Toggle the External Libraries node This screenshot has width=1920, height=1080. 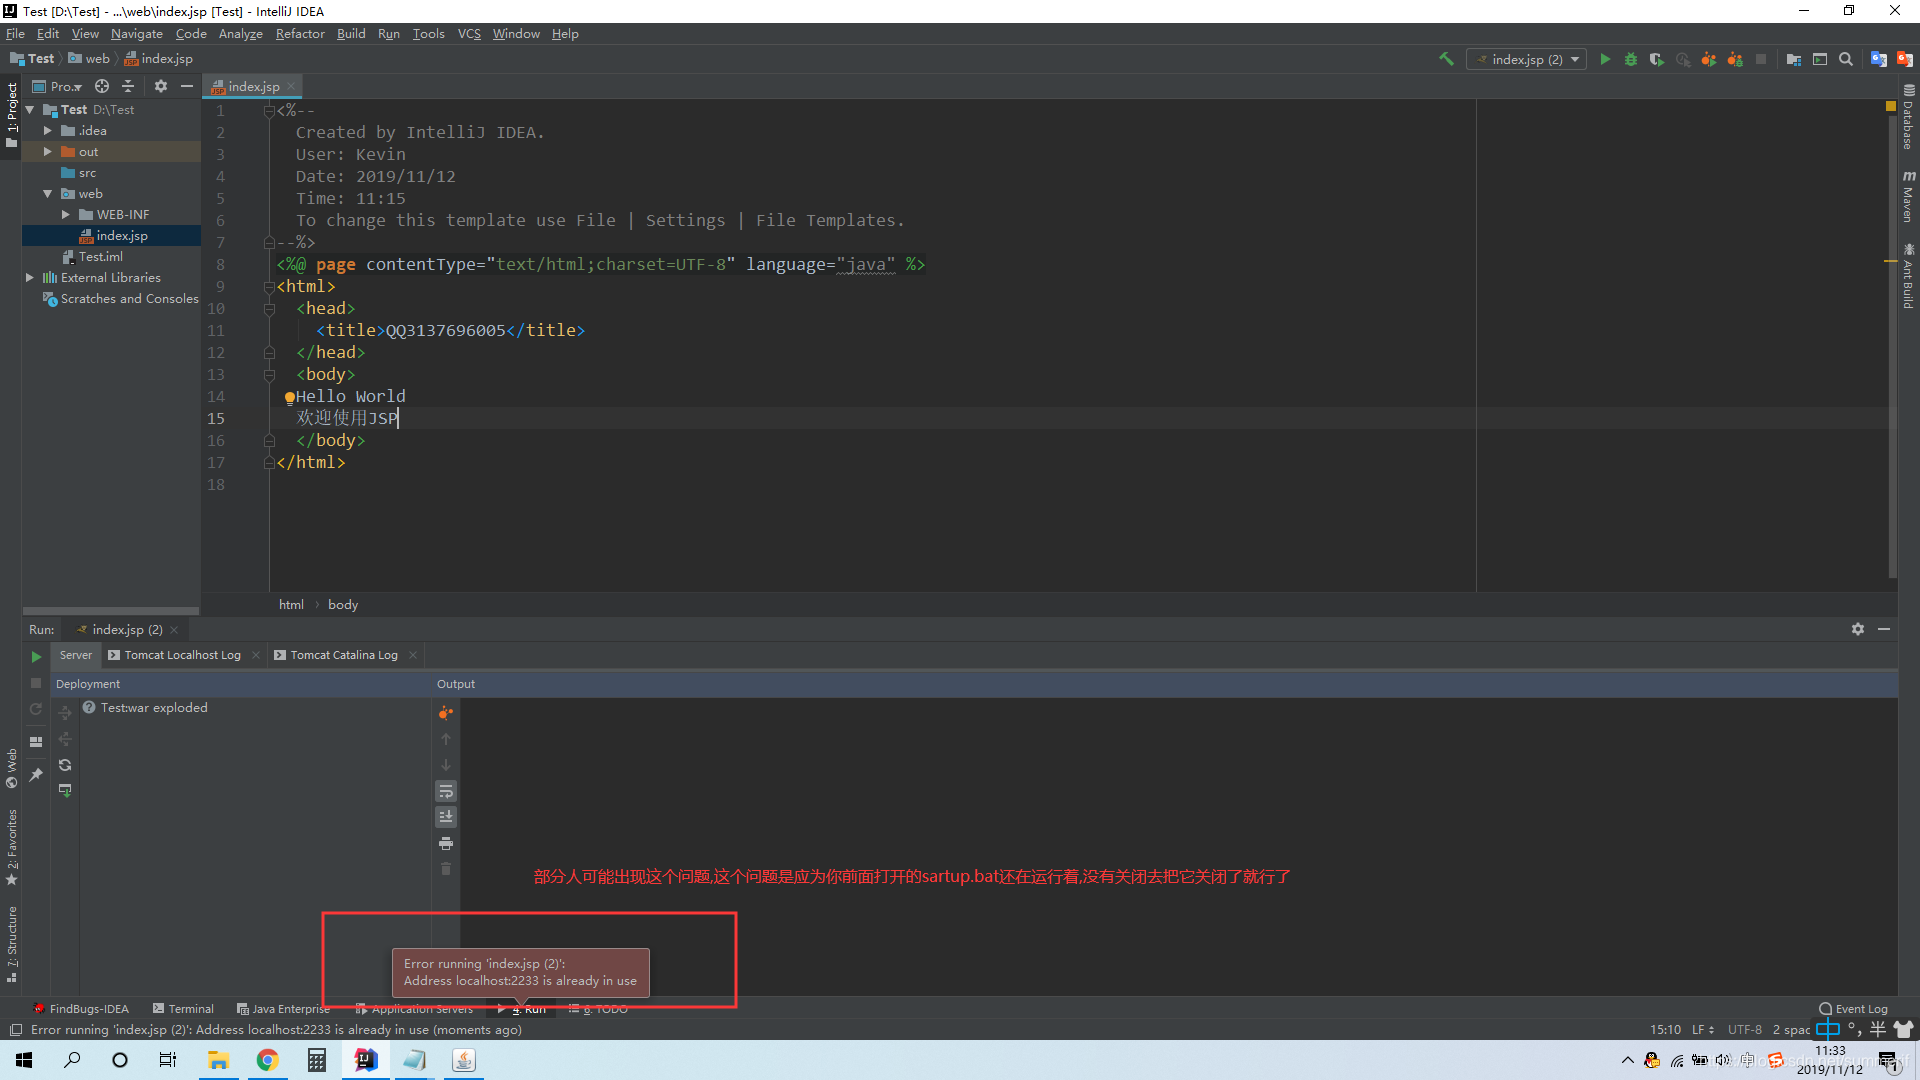[30, 277]
